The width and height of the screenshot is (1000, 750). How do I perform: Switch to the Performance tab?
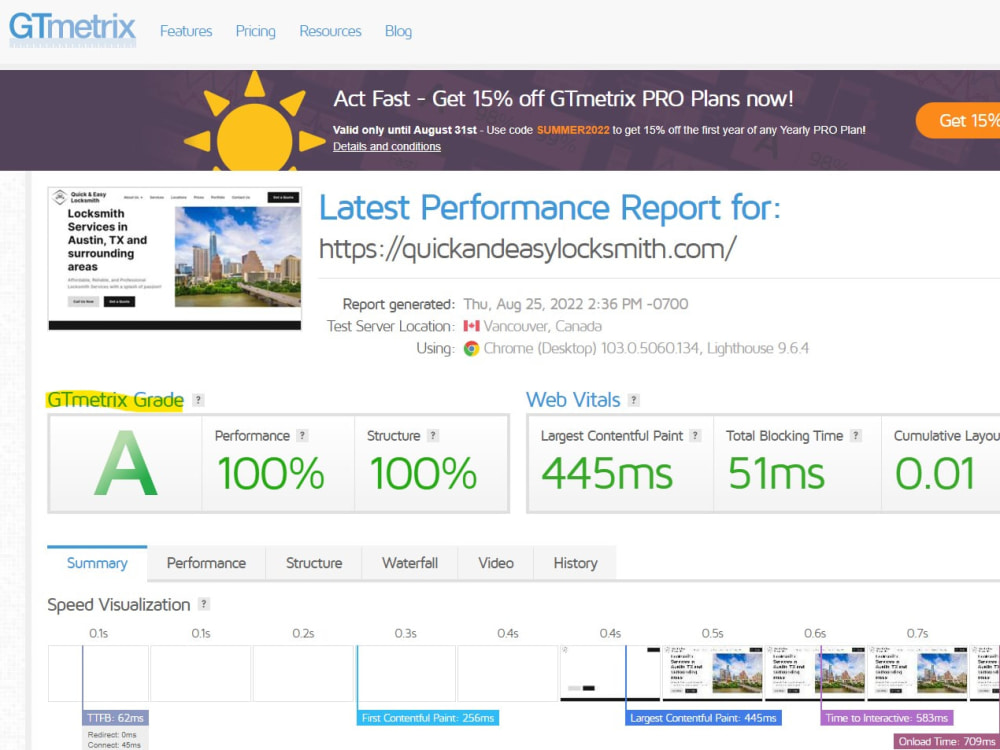(x=206, y=563)
